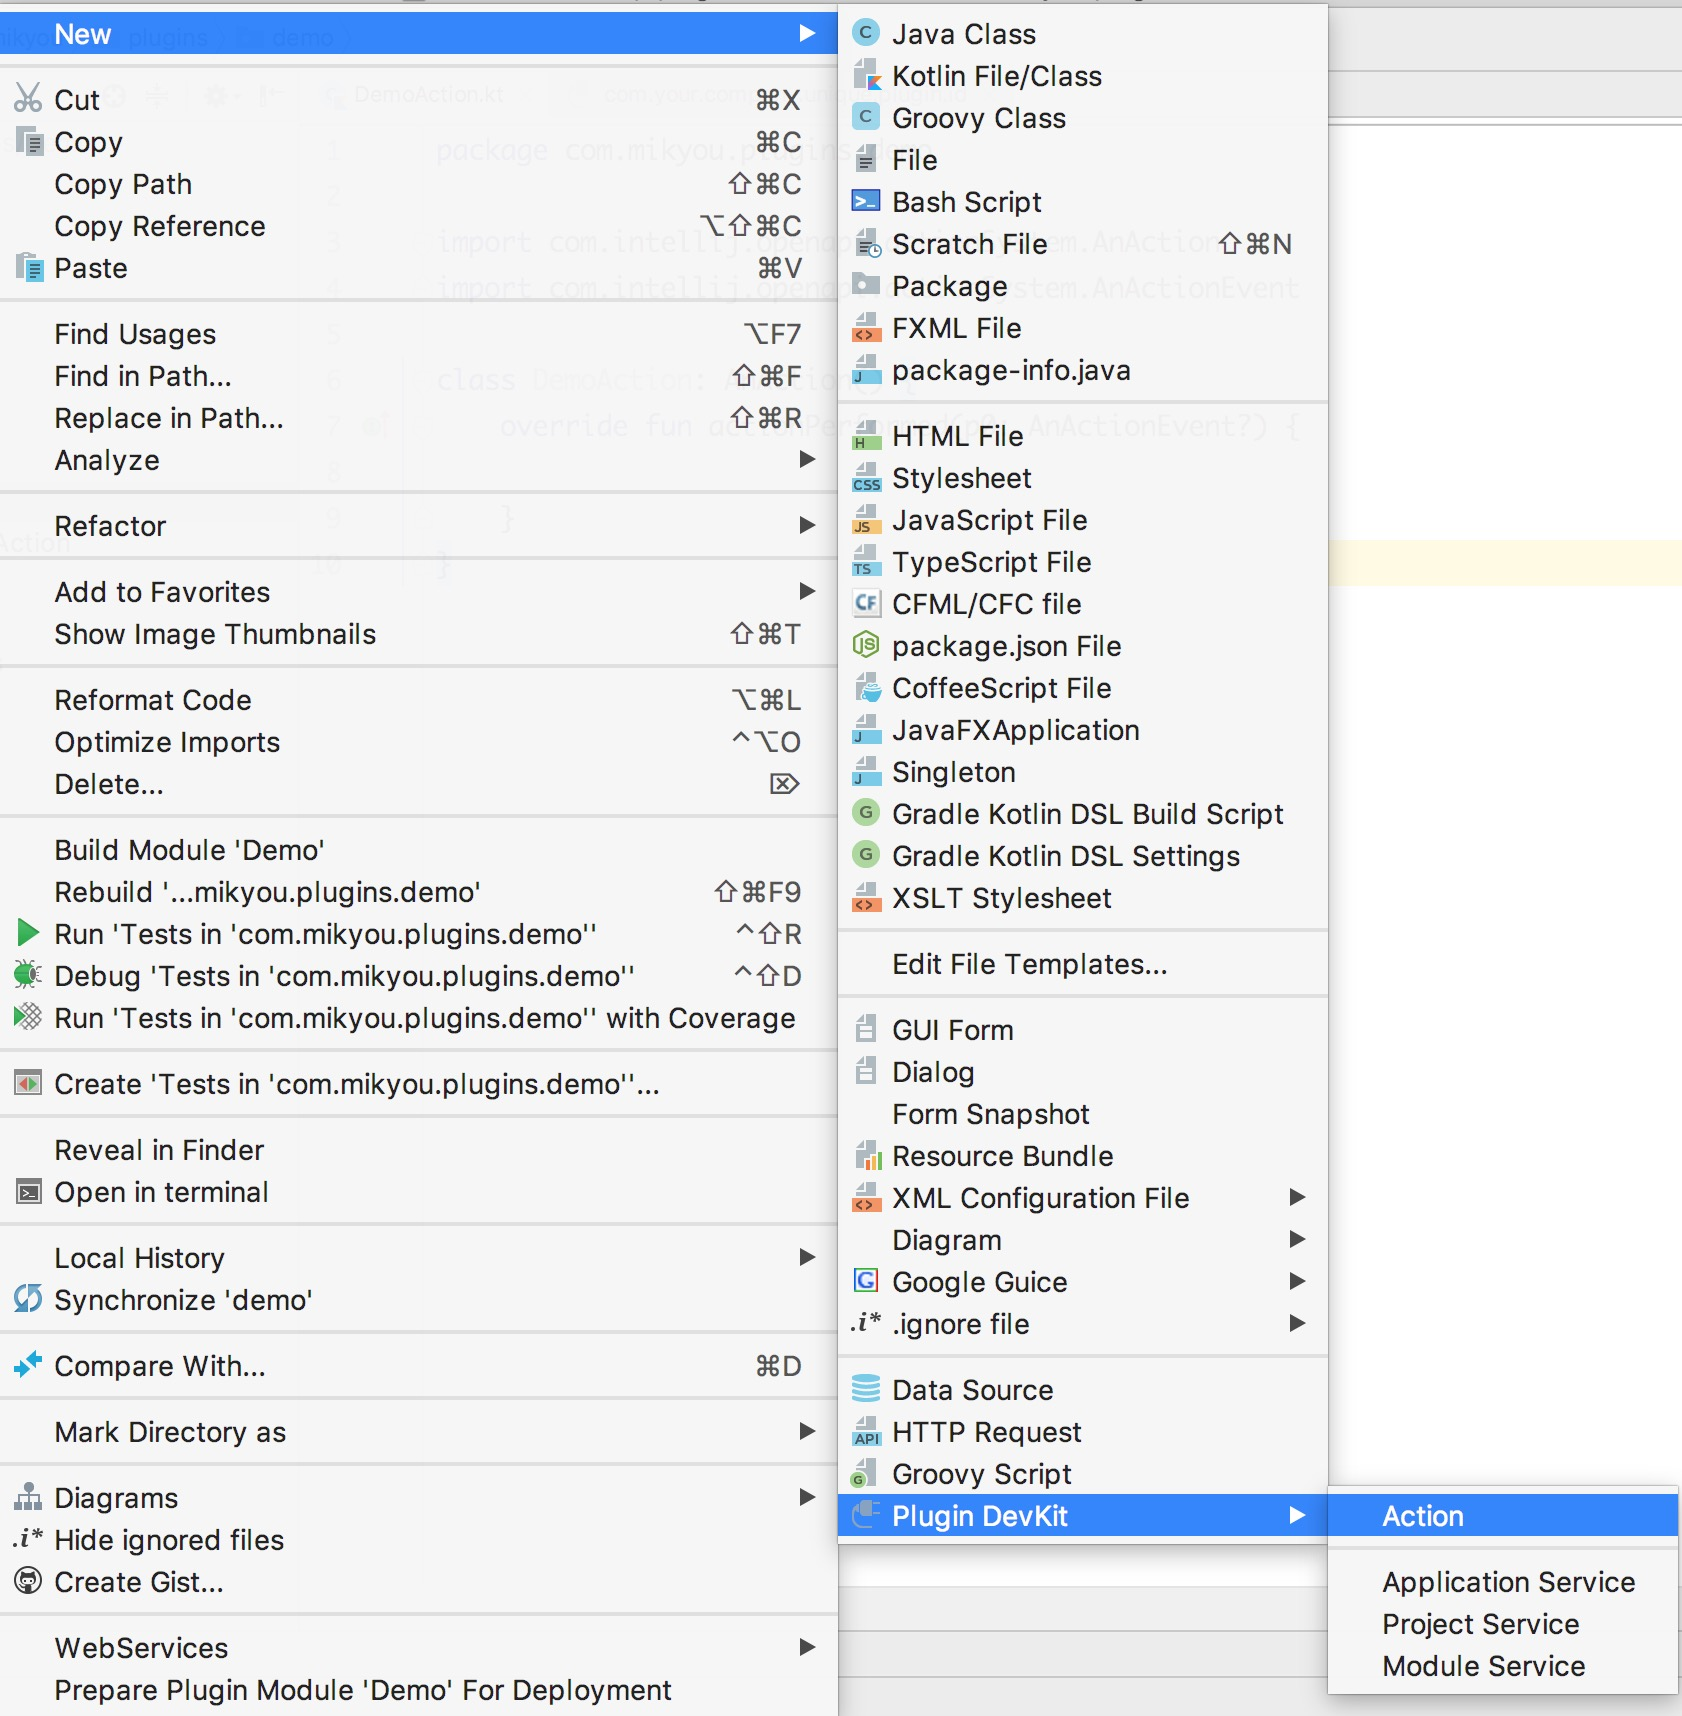Click the green Run tests icon
This screenshot has height=1716, width=1682.
tap(28, 934)
